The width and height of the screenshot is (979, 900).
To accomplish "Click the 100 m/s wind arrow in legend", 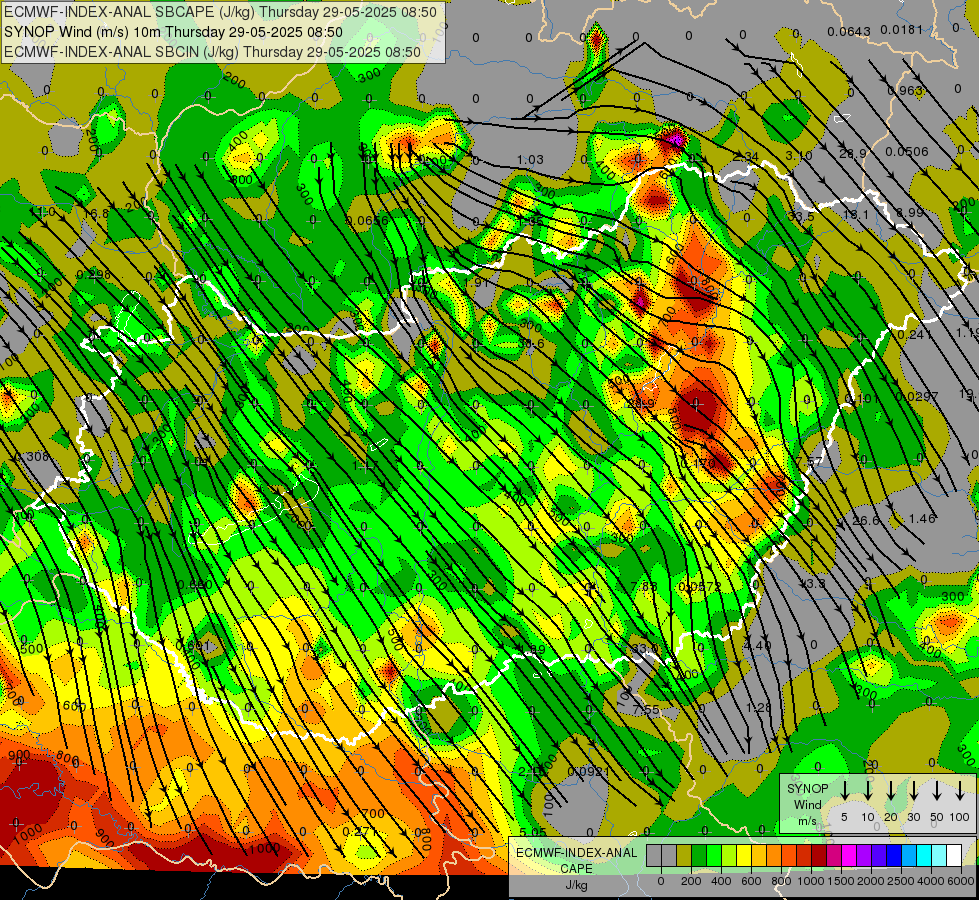I will point(960,790).
